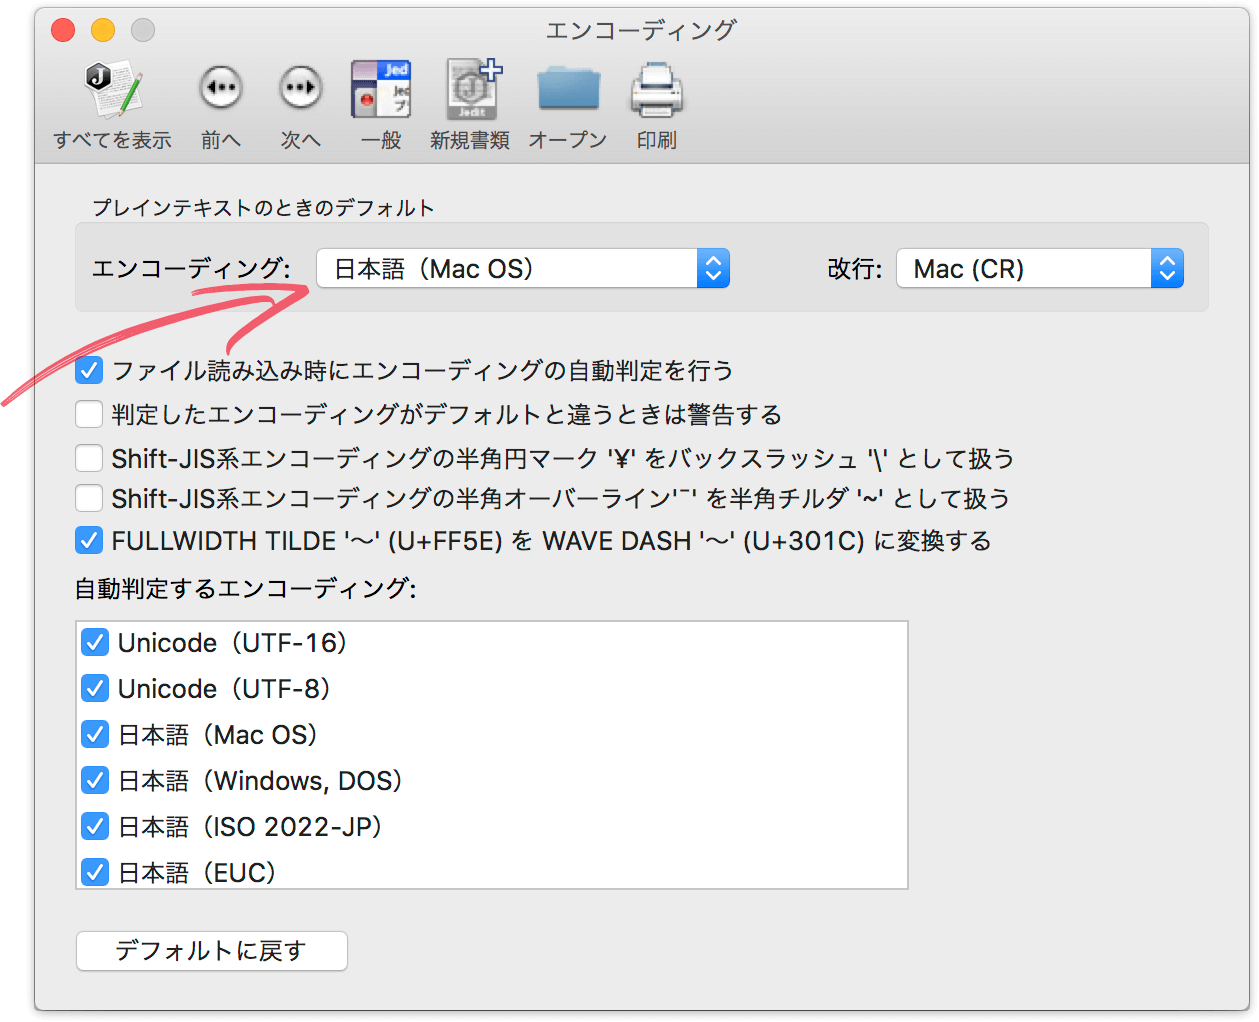This screenshot has height=1022, width=1259.
Task: Uncheck FULLWIDTH TILDE to WAVE DASH conversion
Action: pos(89,541)
